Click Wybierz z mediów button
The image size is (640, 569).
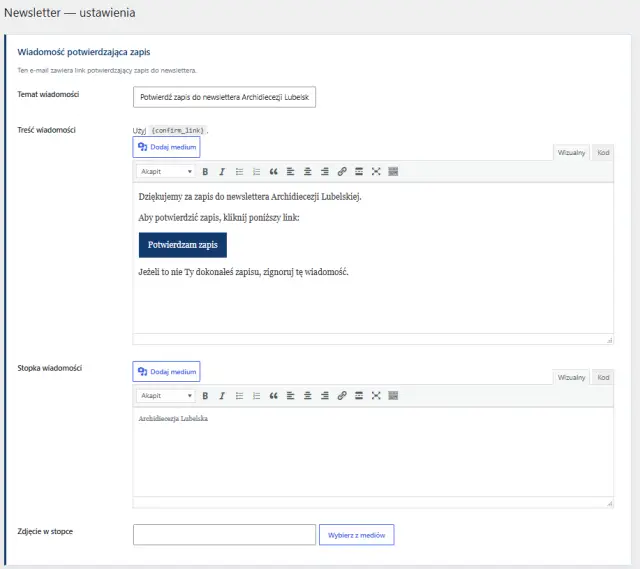[x=357, y=535]
